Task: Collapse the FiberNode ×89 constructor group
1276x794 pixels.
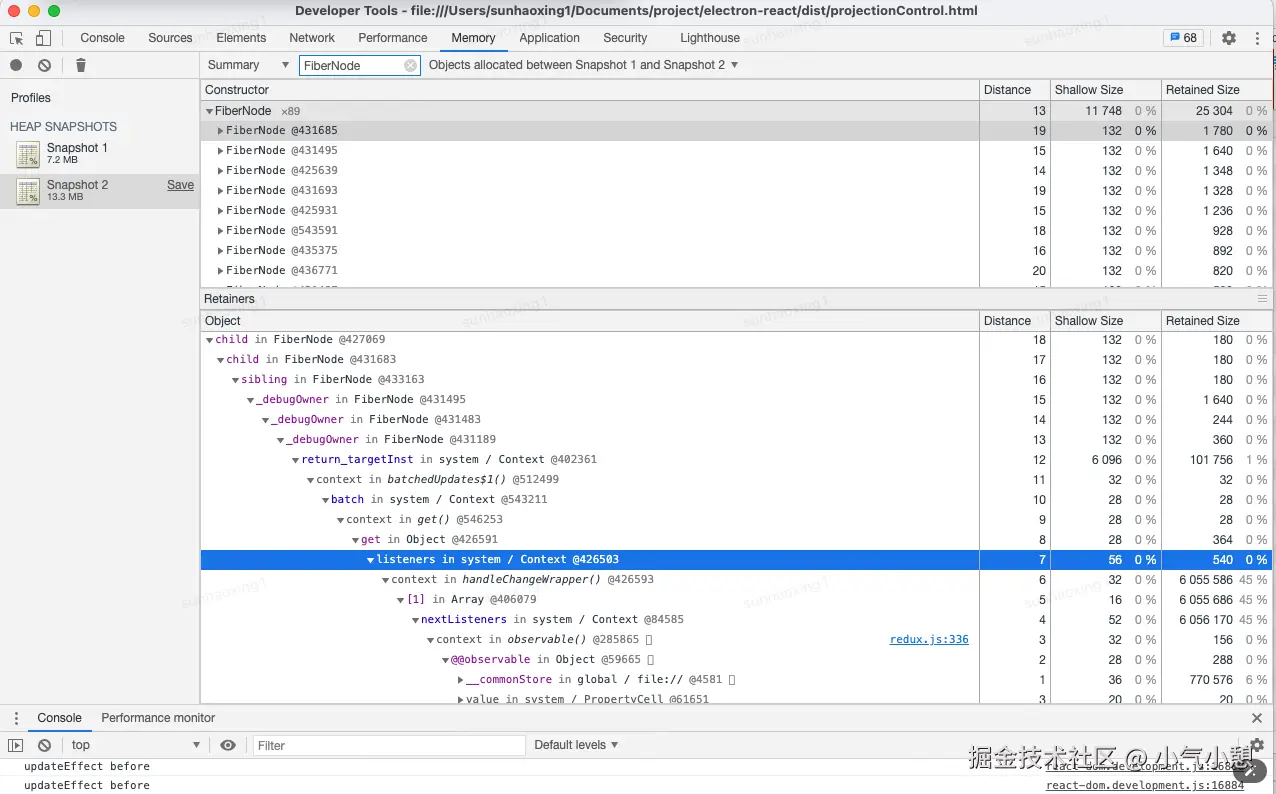Action: point(209,111)
